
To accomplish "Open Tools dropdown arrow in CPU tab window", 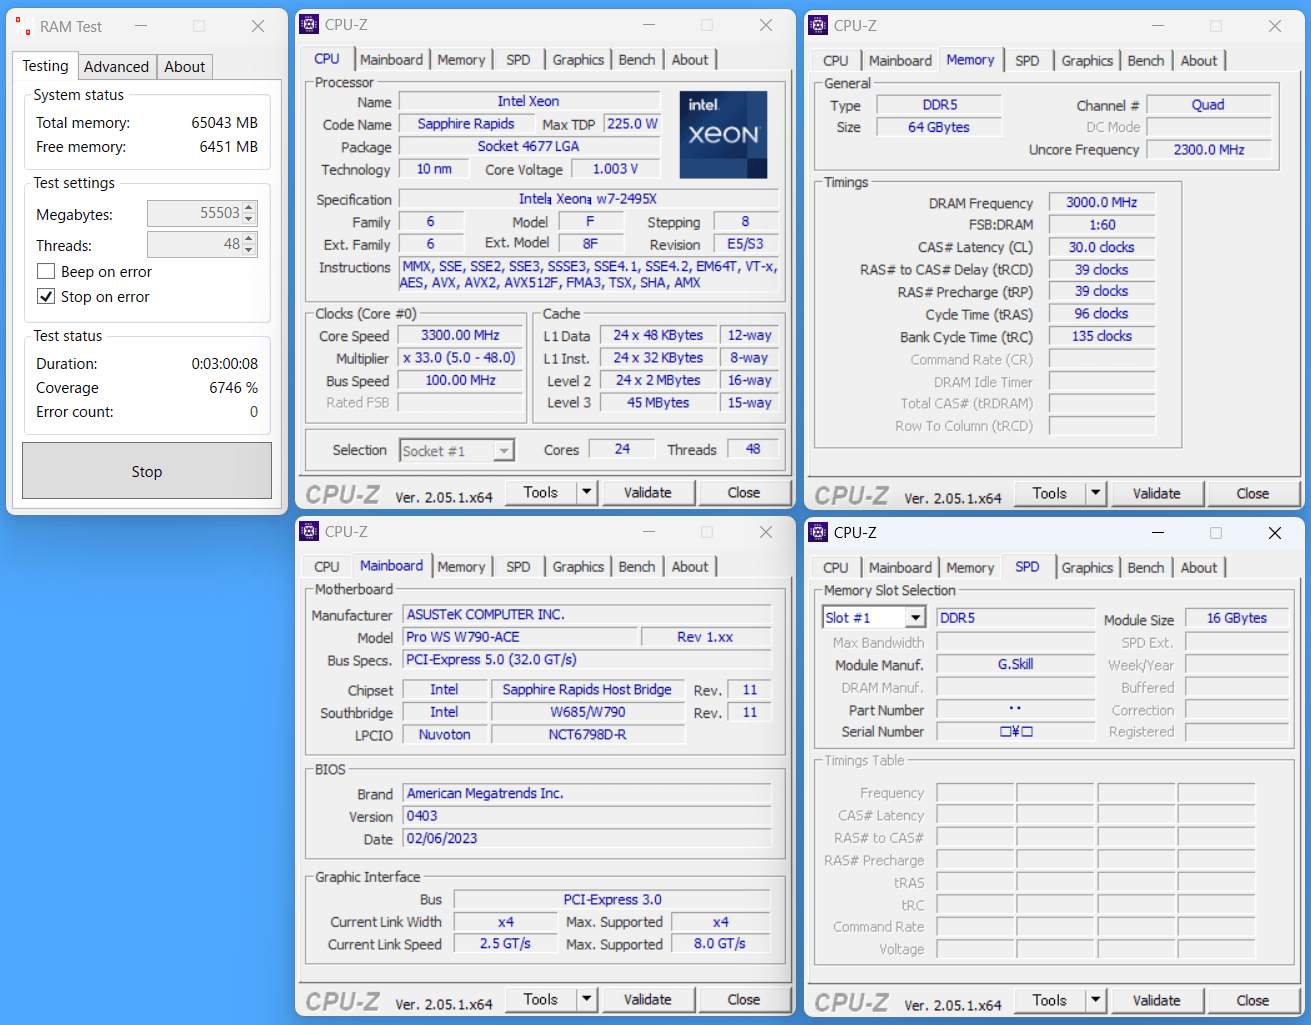I will coord(587,492).
